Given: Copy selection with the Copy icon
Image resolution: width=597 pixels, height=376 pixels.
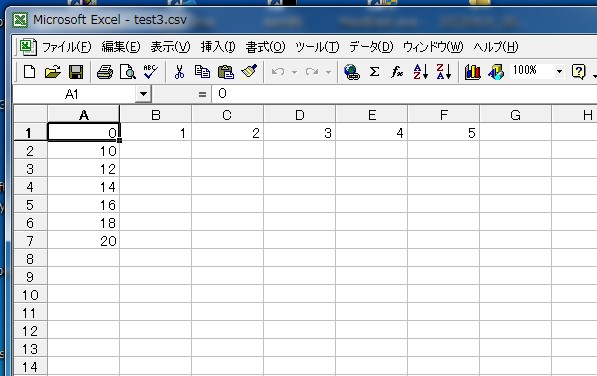Looking at the screenshot, I should click(202, 72).
